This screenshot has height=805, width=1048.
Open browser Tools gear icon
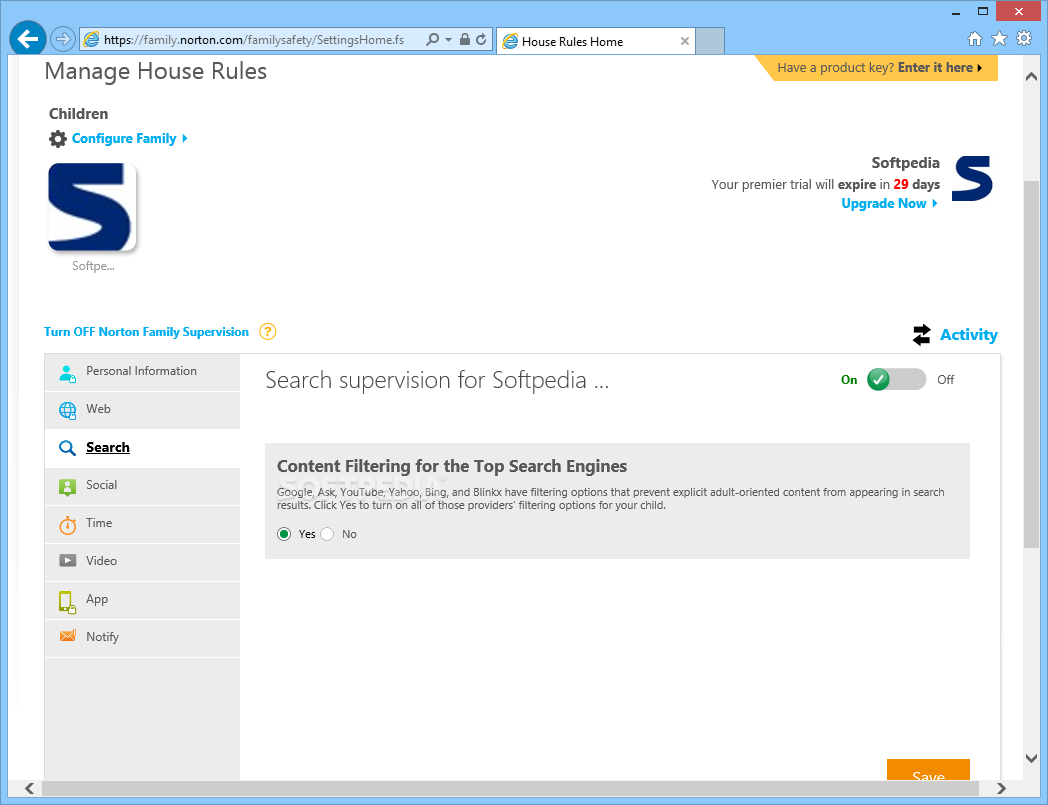[1024, 39]
